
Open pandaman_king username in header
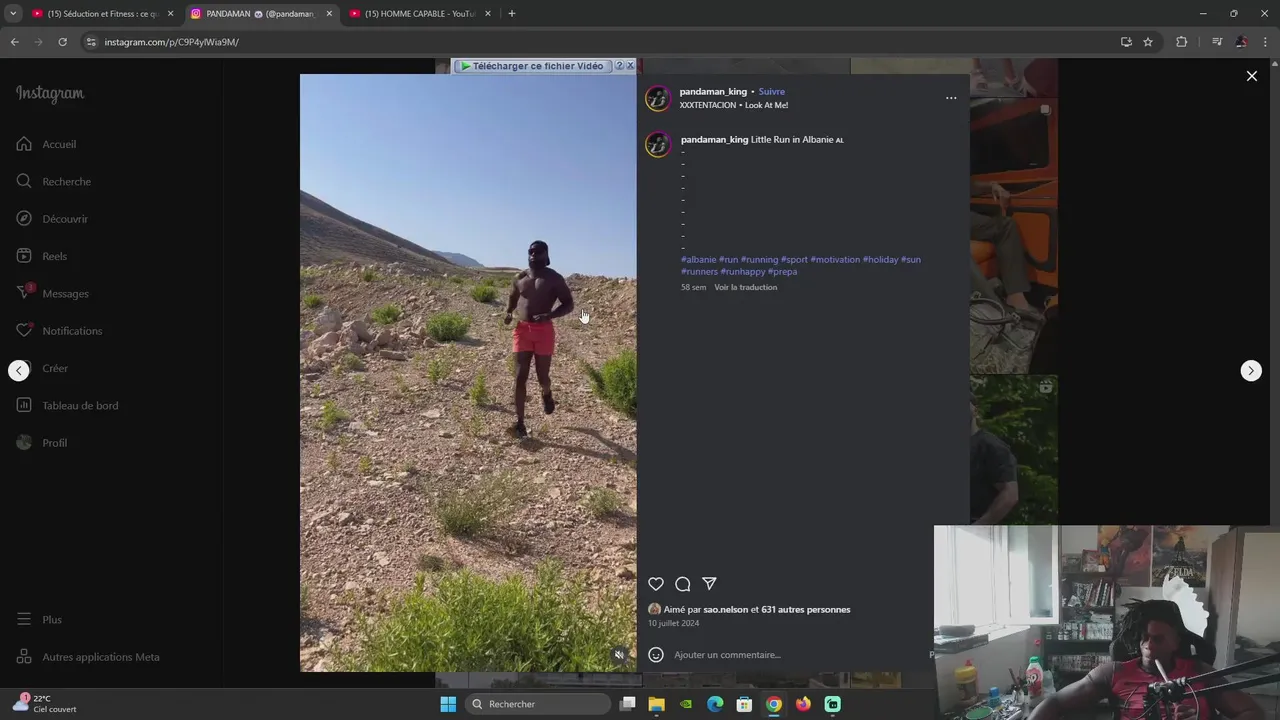click(x=713, y=92)
